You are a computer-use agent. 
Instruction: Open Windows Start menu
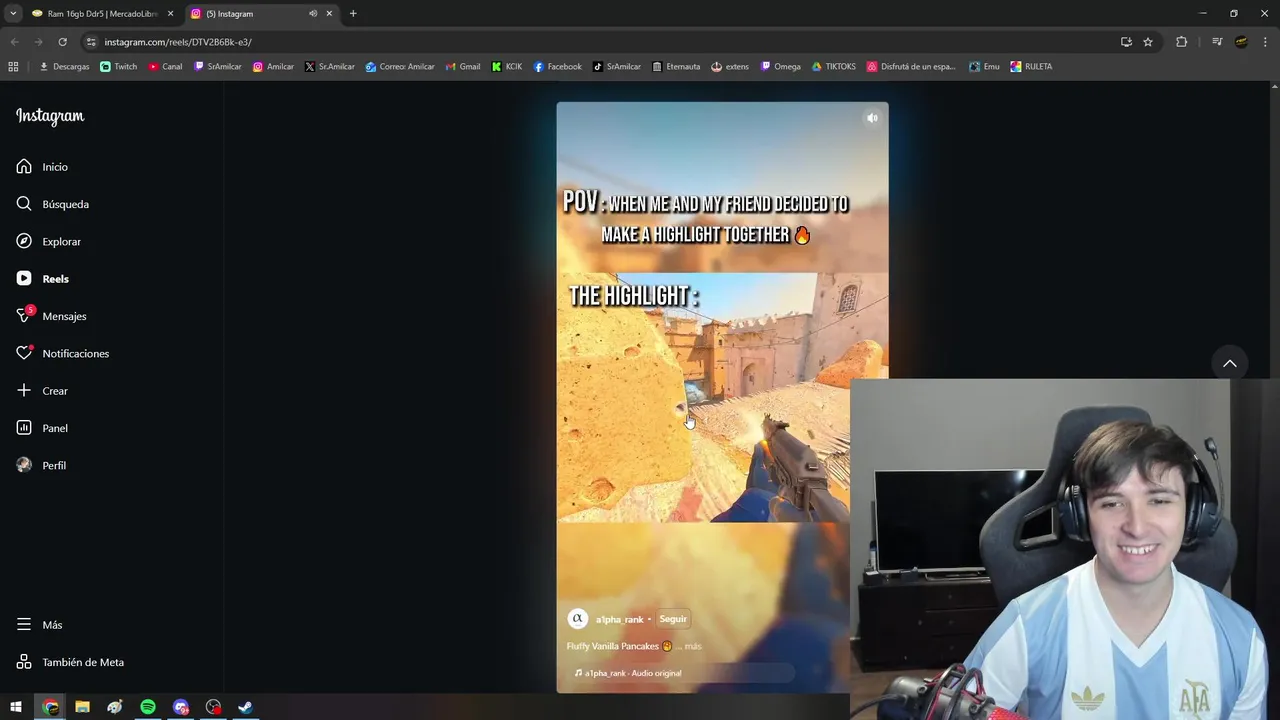tap(16, 707)
